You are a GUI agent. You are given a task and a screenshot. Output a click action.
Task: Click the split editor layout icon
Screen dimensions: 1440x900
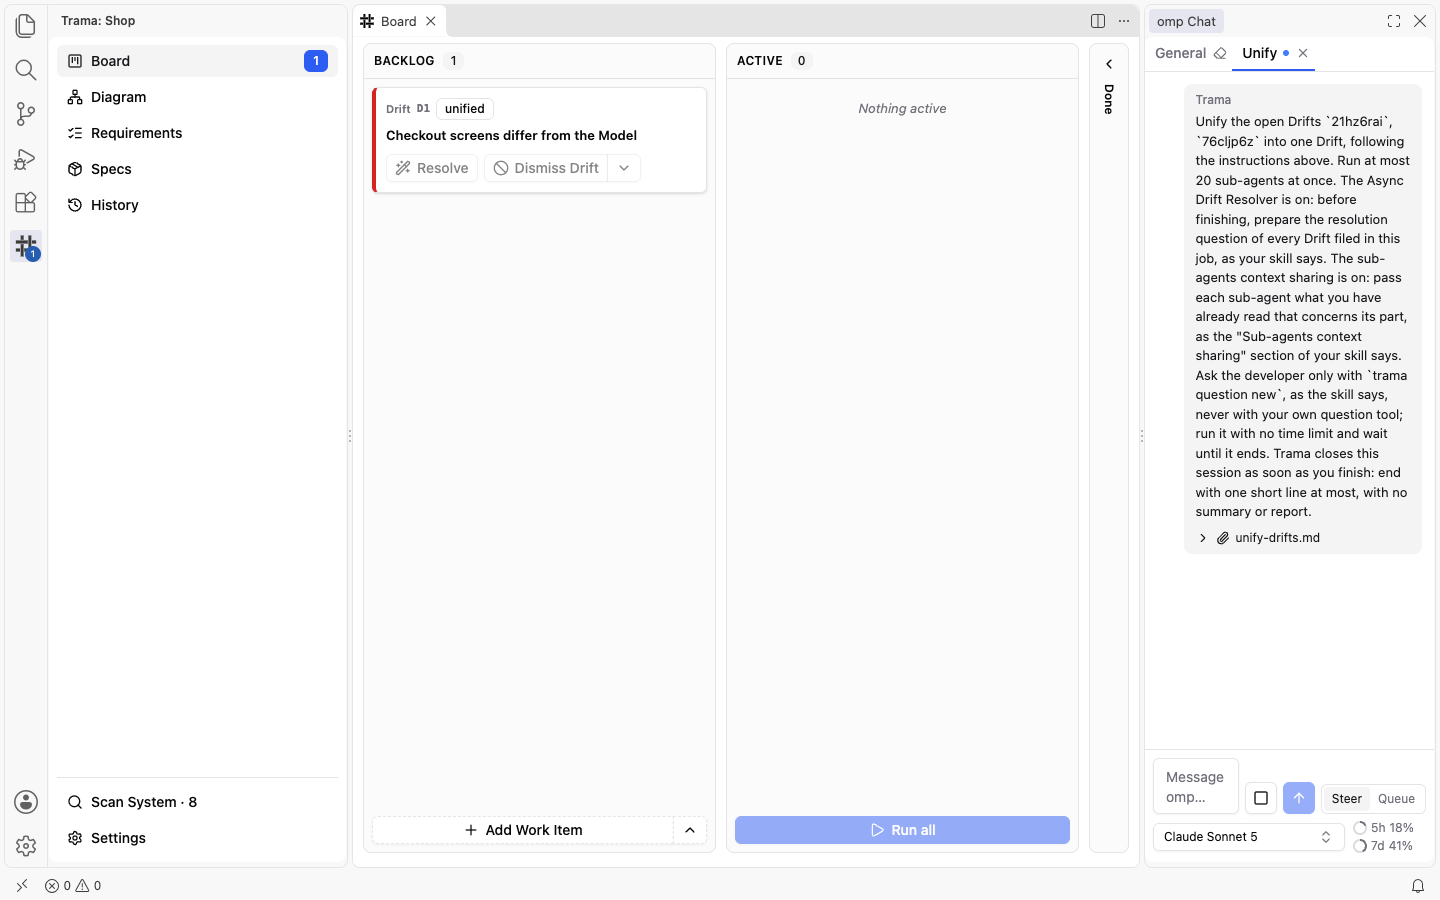[x=1098, y=21]
